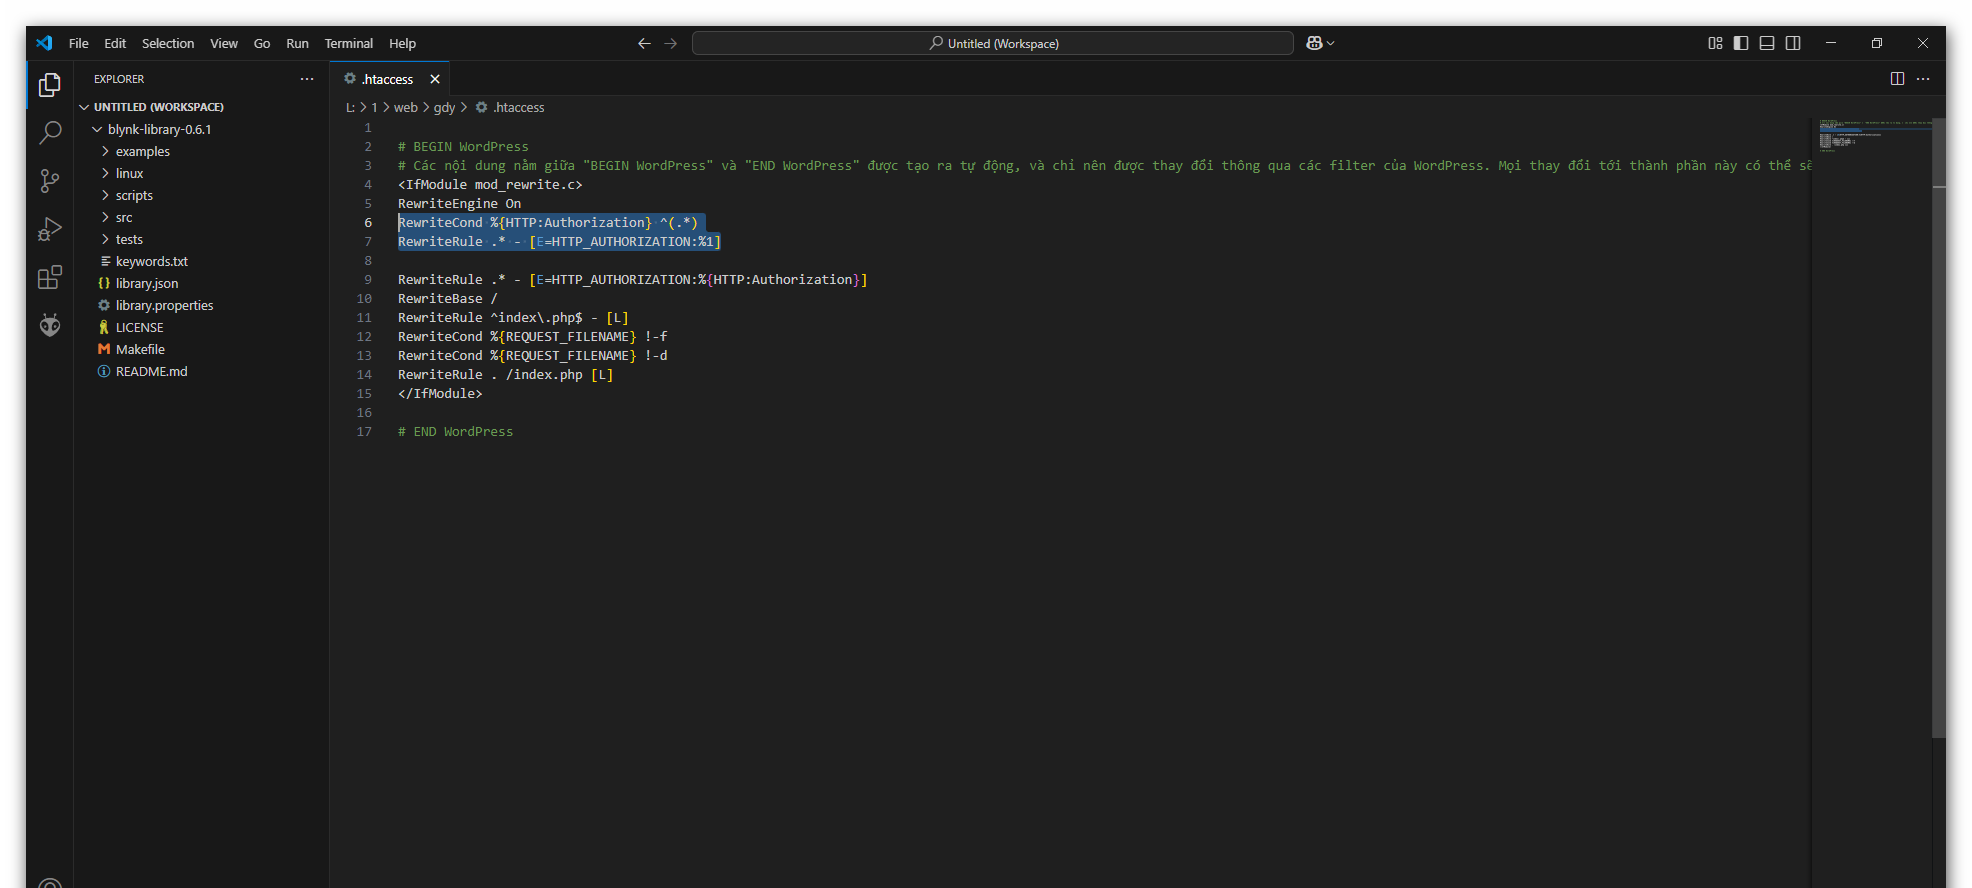
Task: Click breadcrumb drive 'L:'
Action: click(350, 107)
